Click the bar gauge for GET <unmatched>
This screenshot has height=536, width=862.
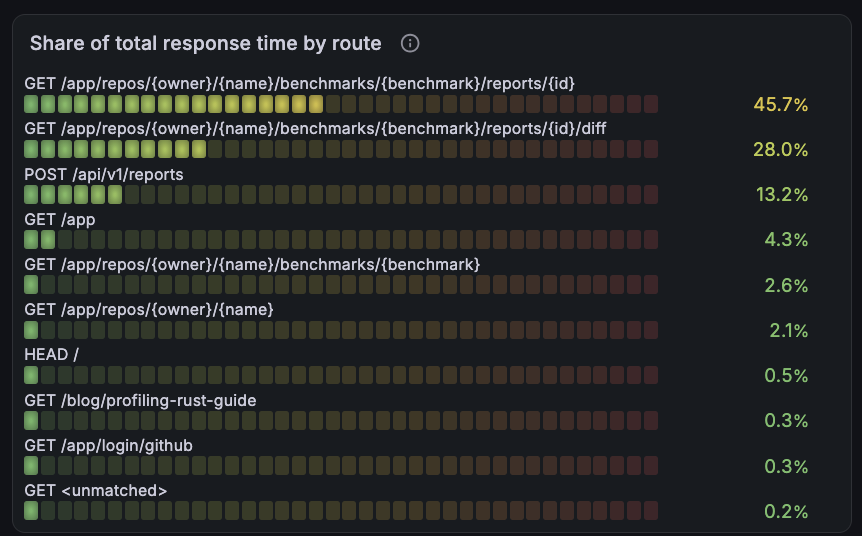click(x=341, y=511)
